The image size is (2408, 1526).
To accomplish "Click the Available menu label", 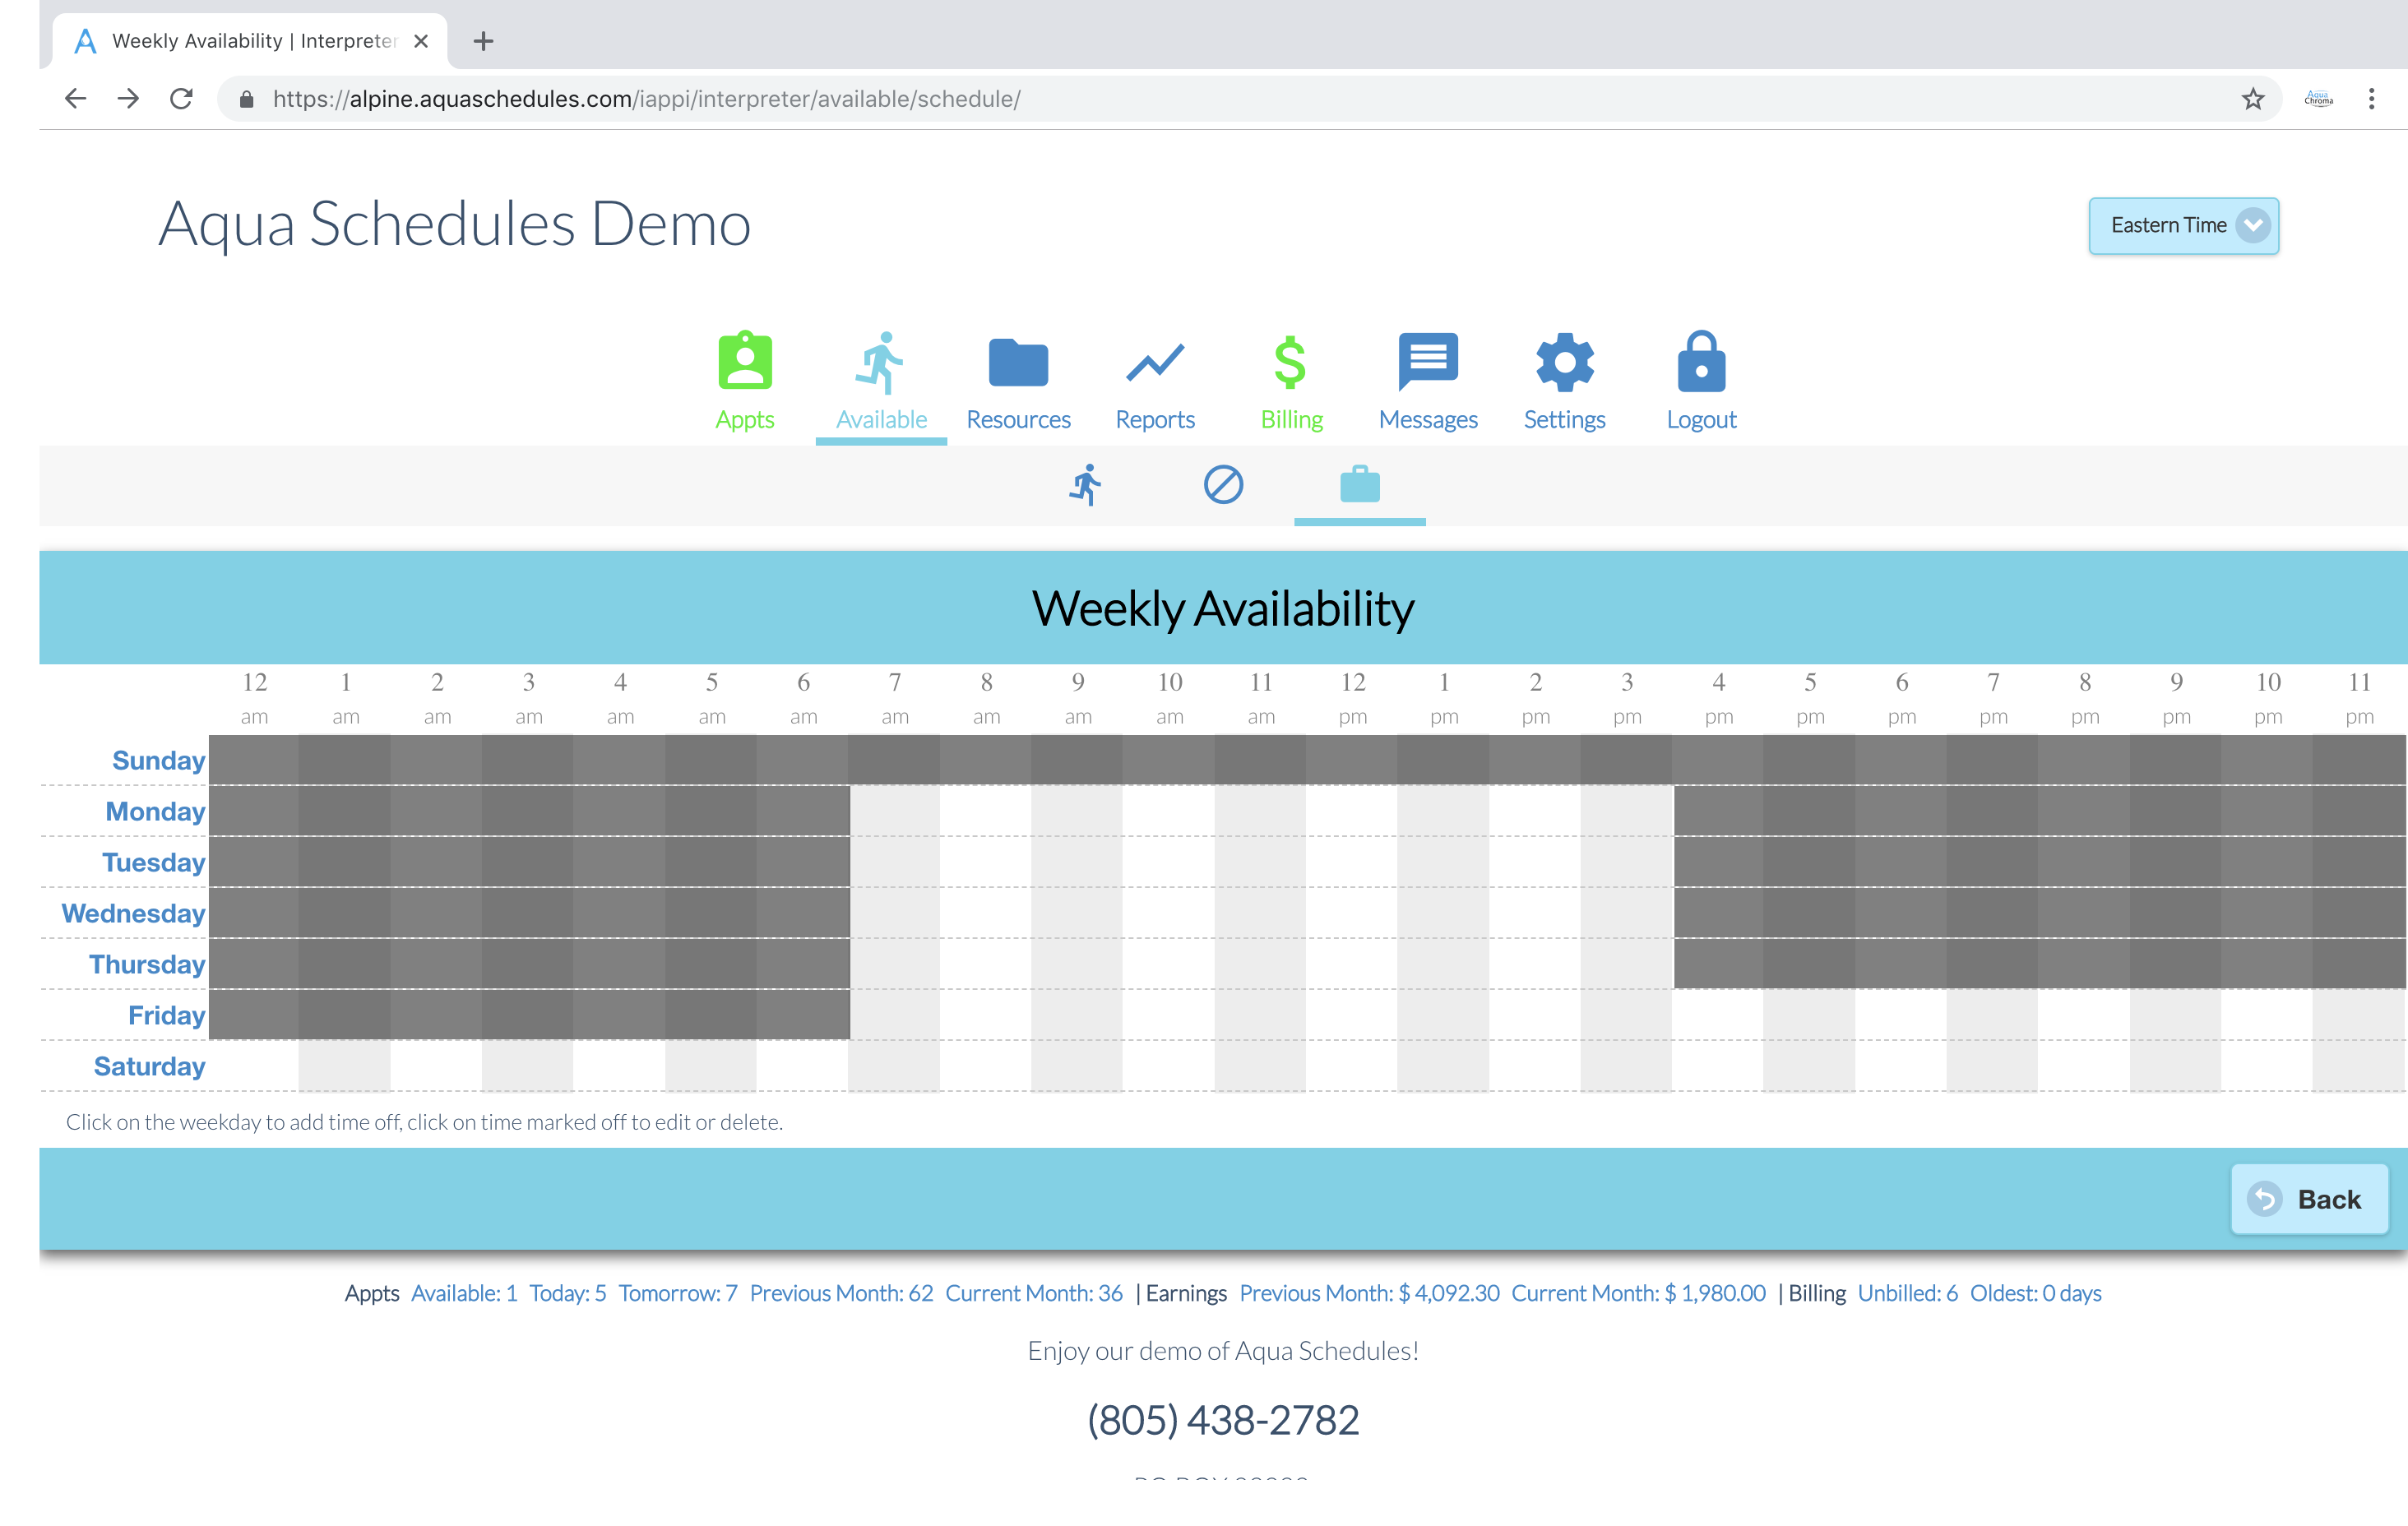I will (881, 420).
